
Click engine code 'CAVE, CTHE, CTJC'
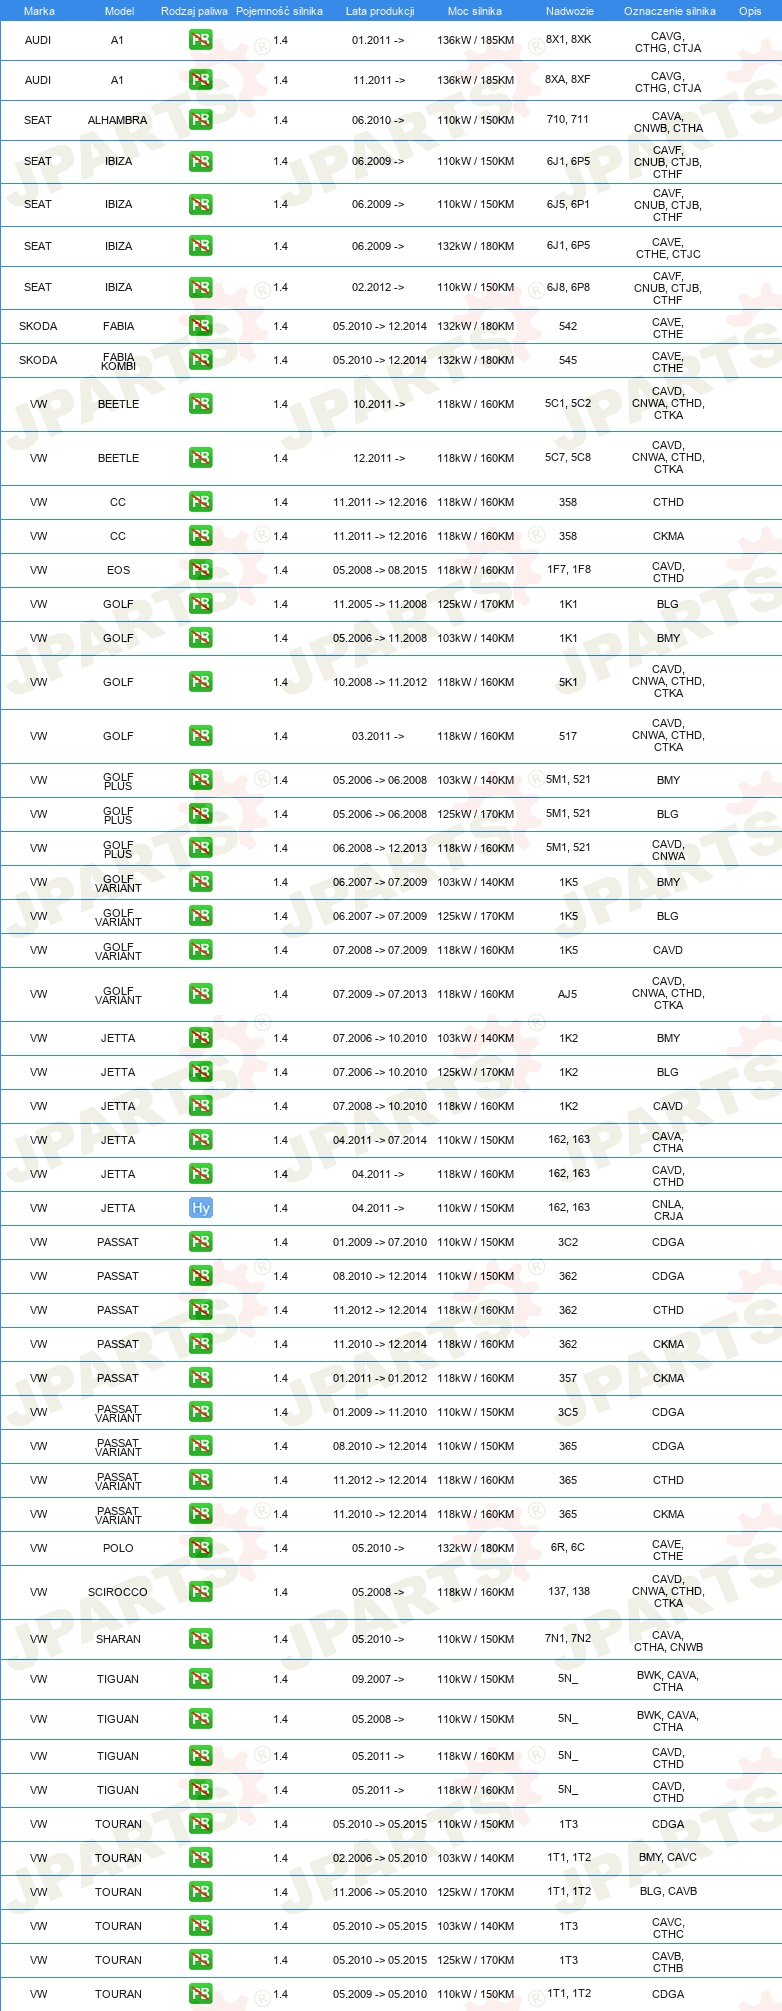[668, 248]
